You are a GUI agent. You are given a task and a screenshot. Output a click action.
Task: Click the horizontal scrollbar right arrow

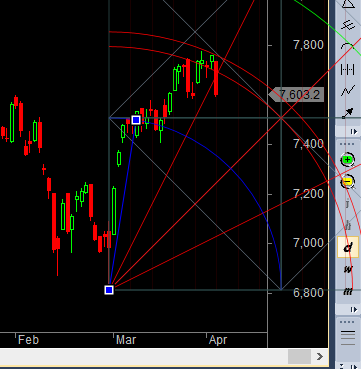(x=320, y=357)
